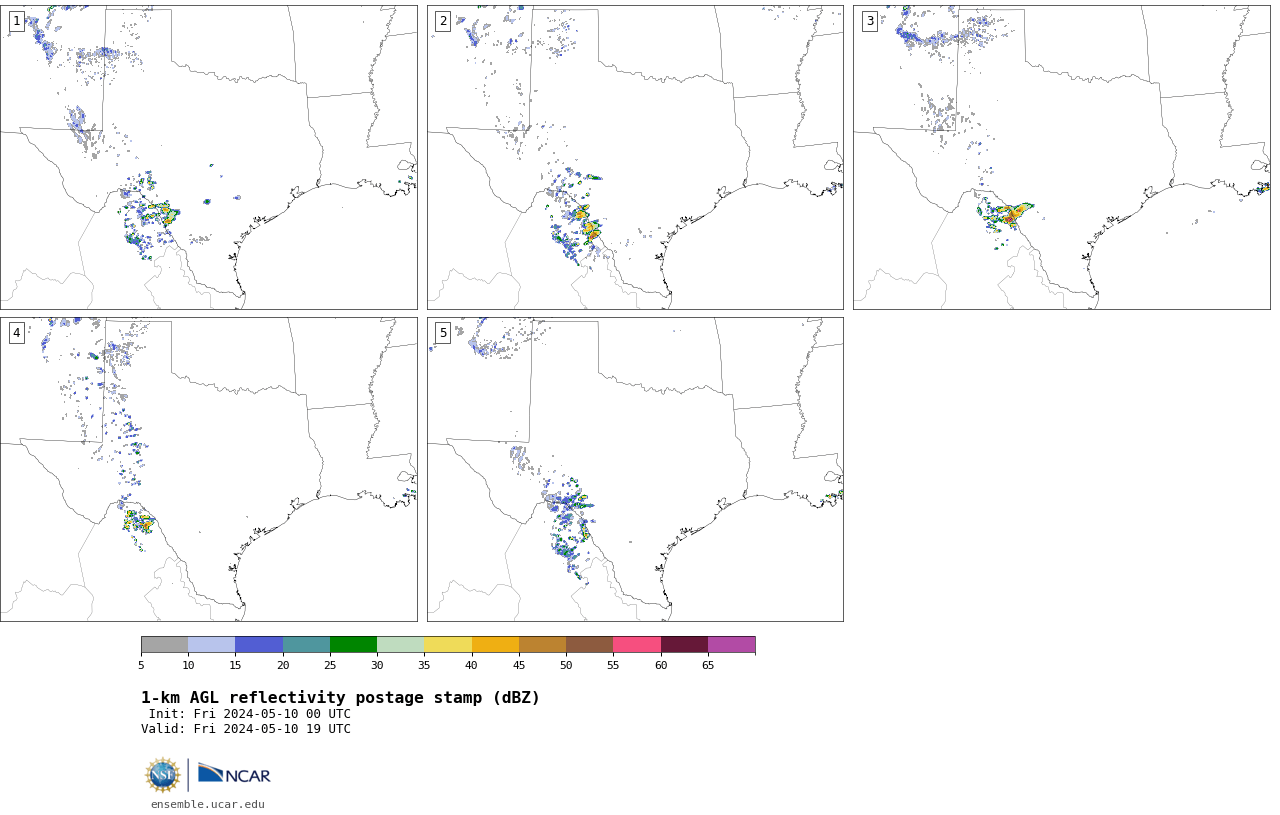This screenshot has height=815, width=1280.
Task: Click colorbar tick label 50
Action: 566,666
